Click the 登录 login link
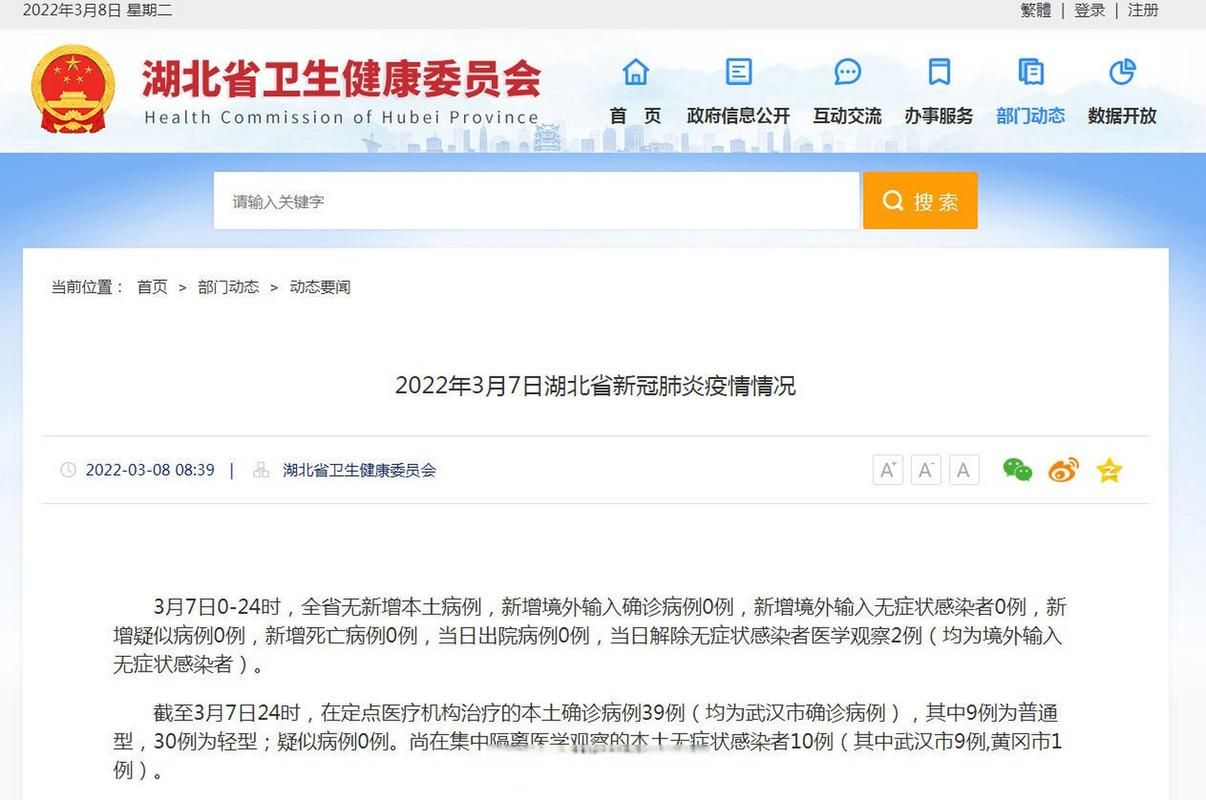1206x800 pixels. point(1090,10)
